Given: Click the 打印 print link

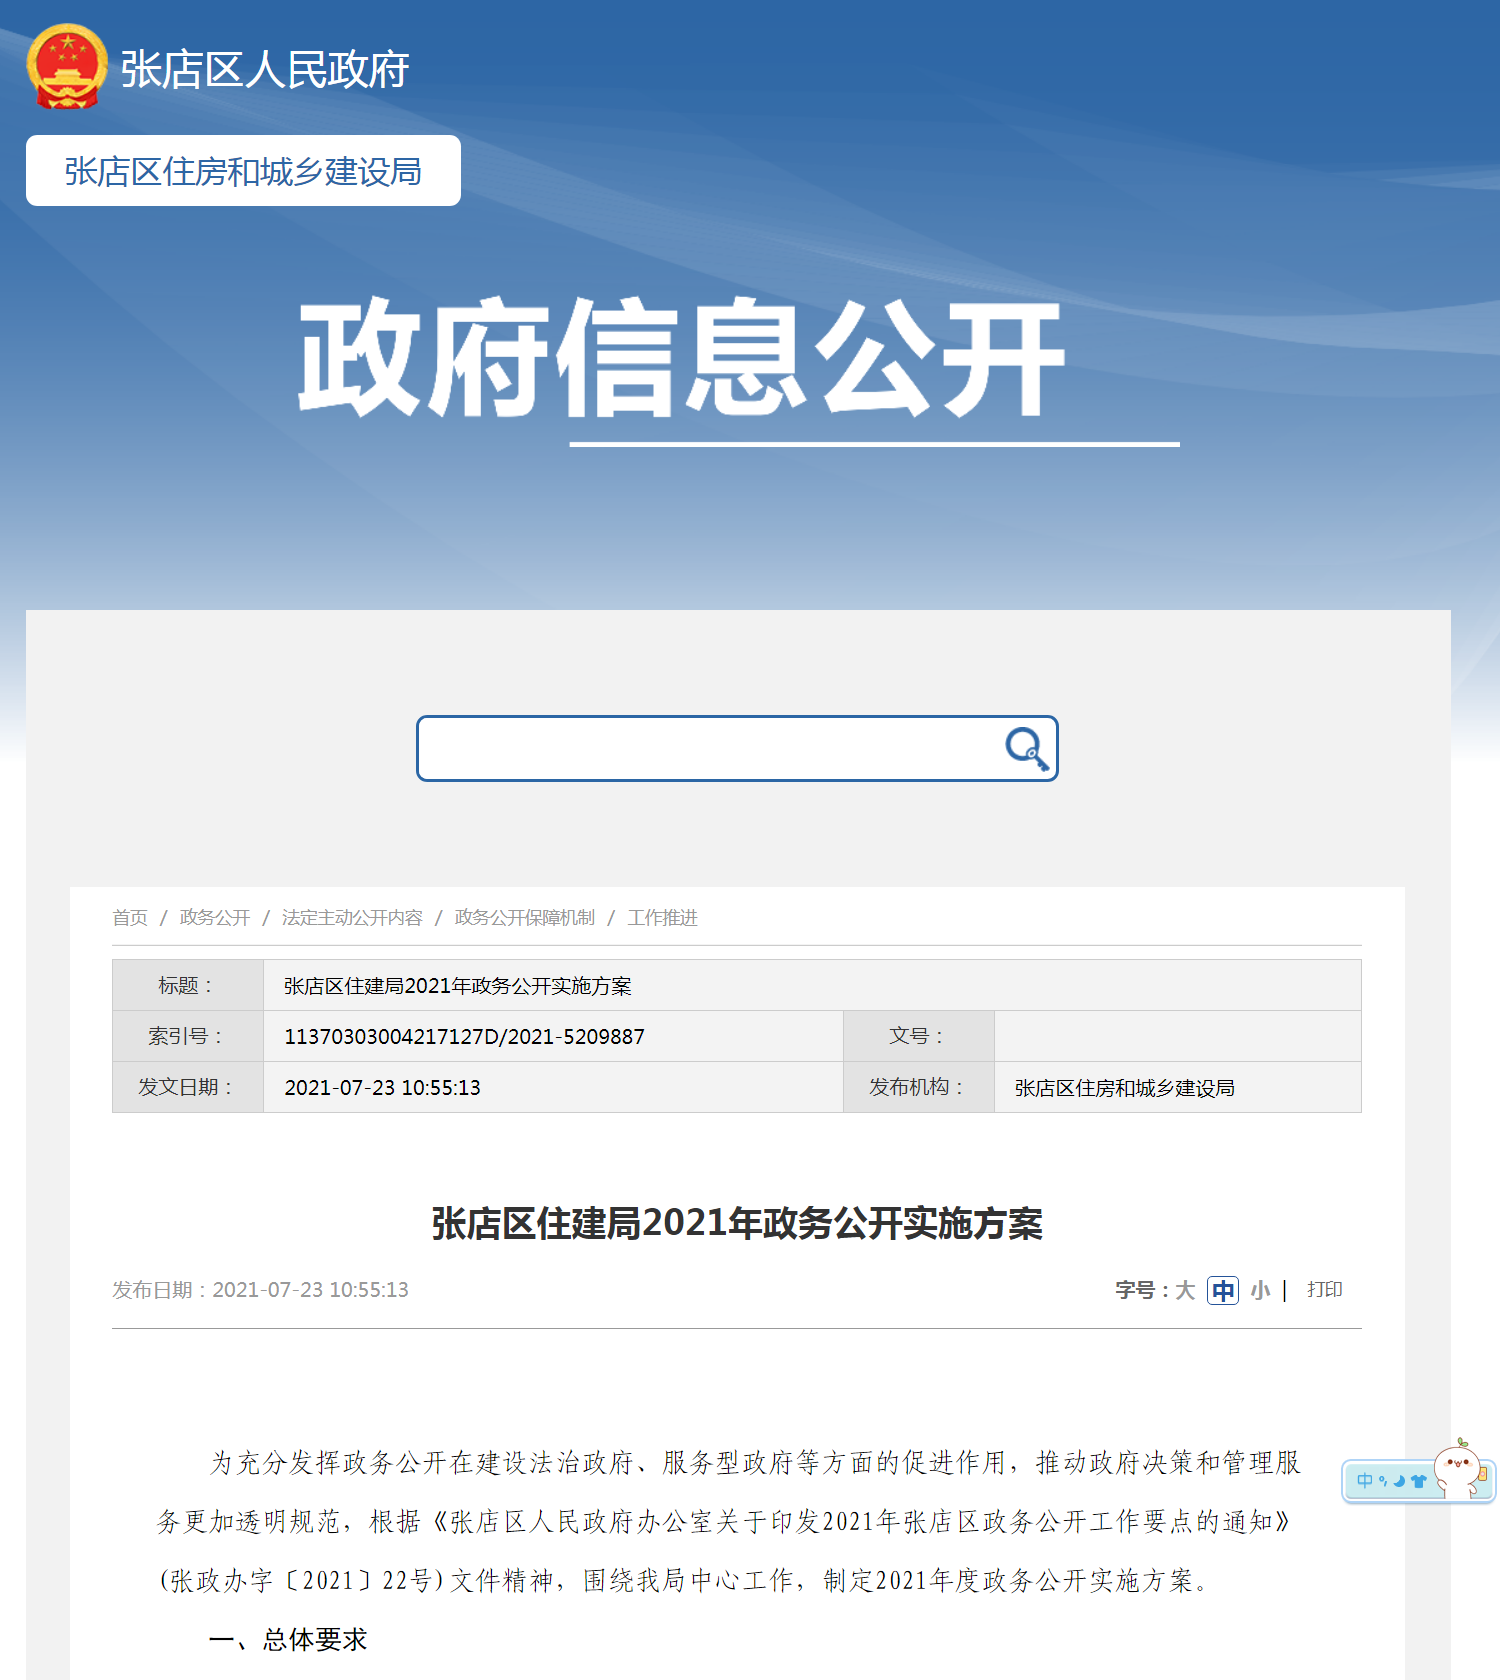Looking at the screenshot, I should tap(1324, 1290).
